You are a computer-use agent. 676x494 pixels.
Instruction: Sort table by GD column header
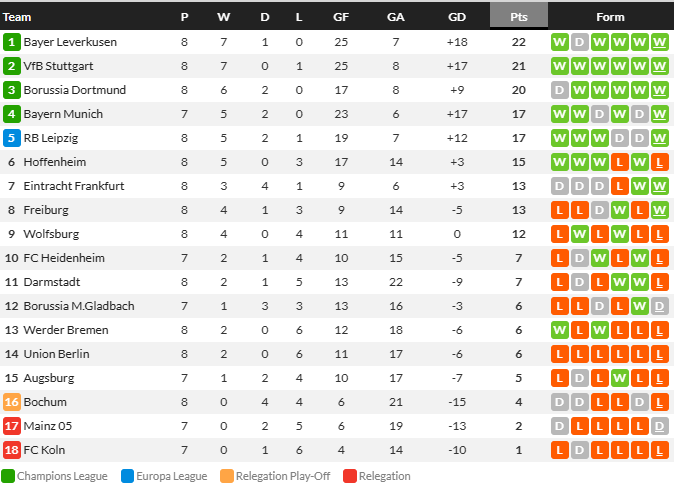(457, 17)
